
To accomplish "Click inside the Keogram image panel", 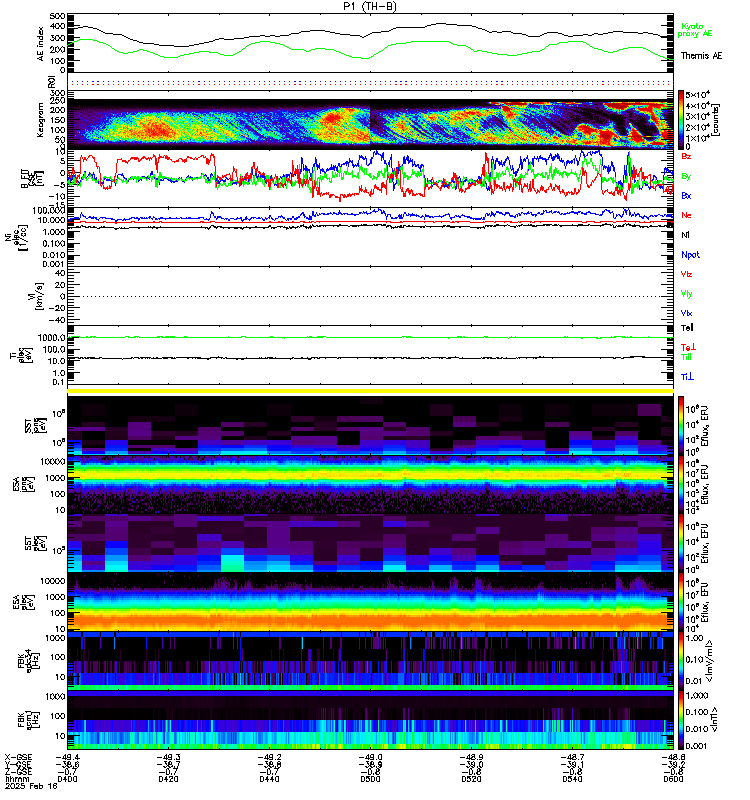I will (x=370, y=124).
